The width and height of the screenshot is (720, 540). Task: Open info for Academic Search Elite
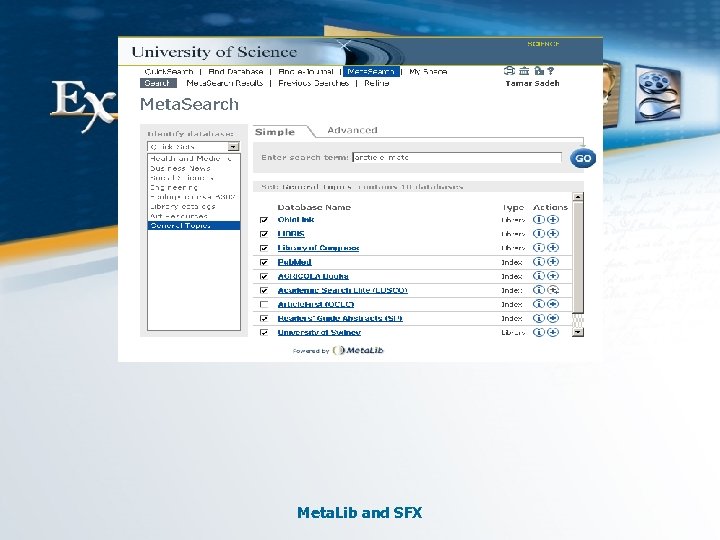[x=539, y=290]
